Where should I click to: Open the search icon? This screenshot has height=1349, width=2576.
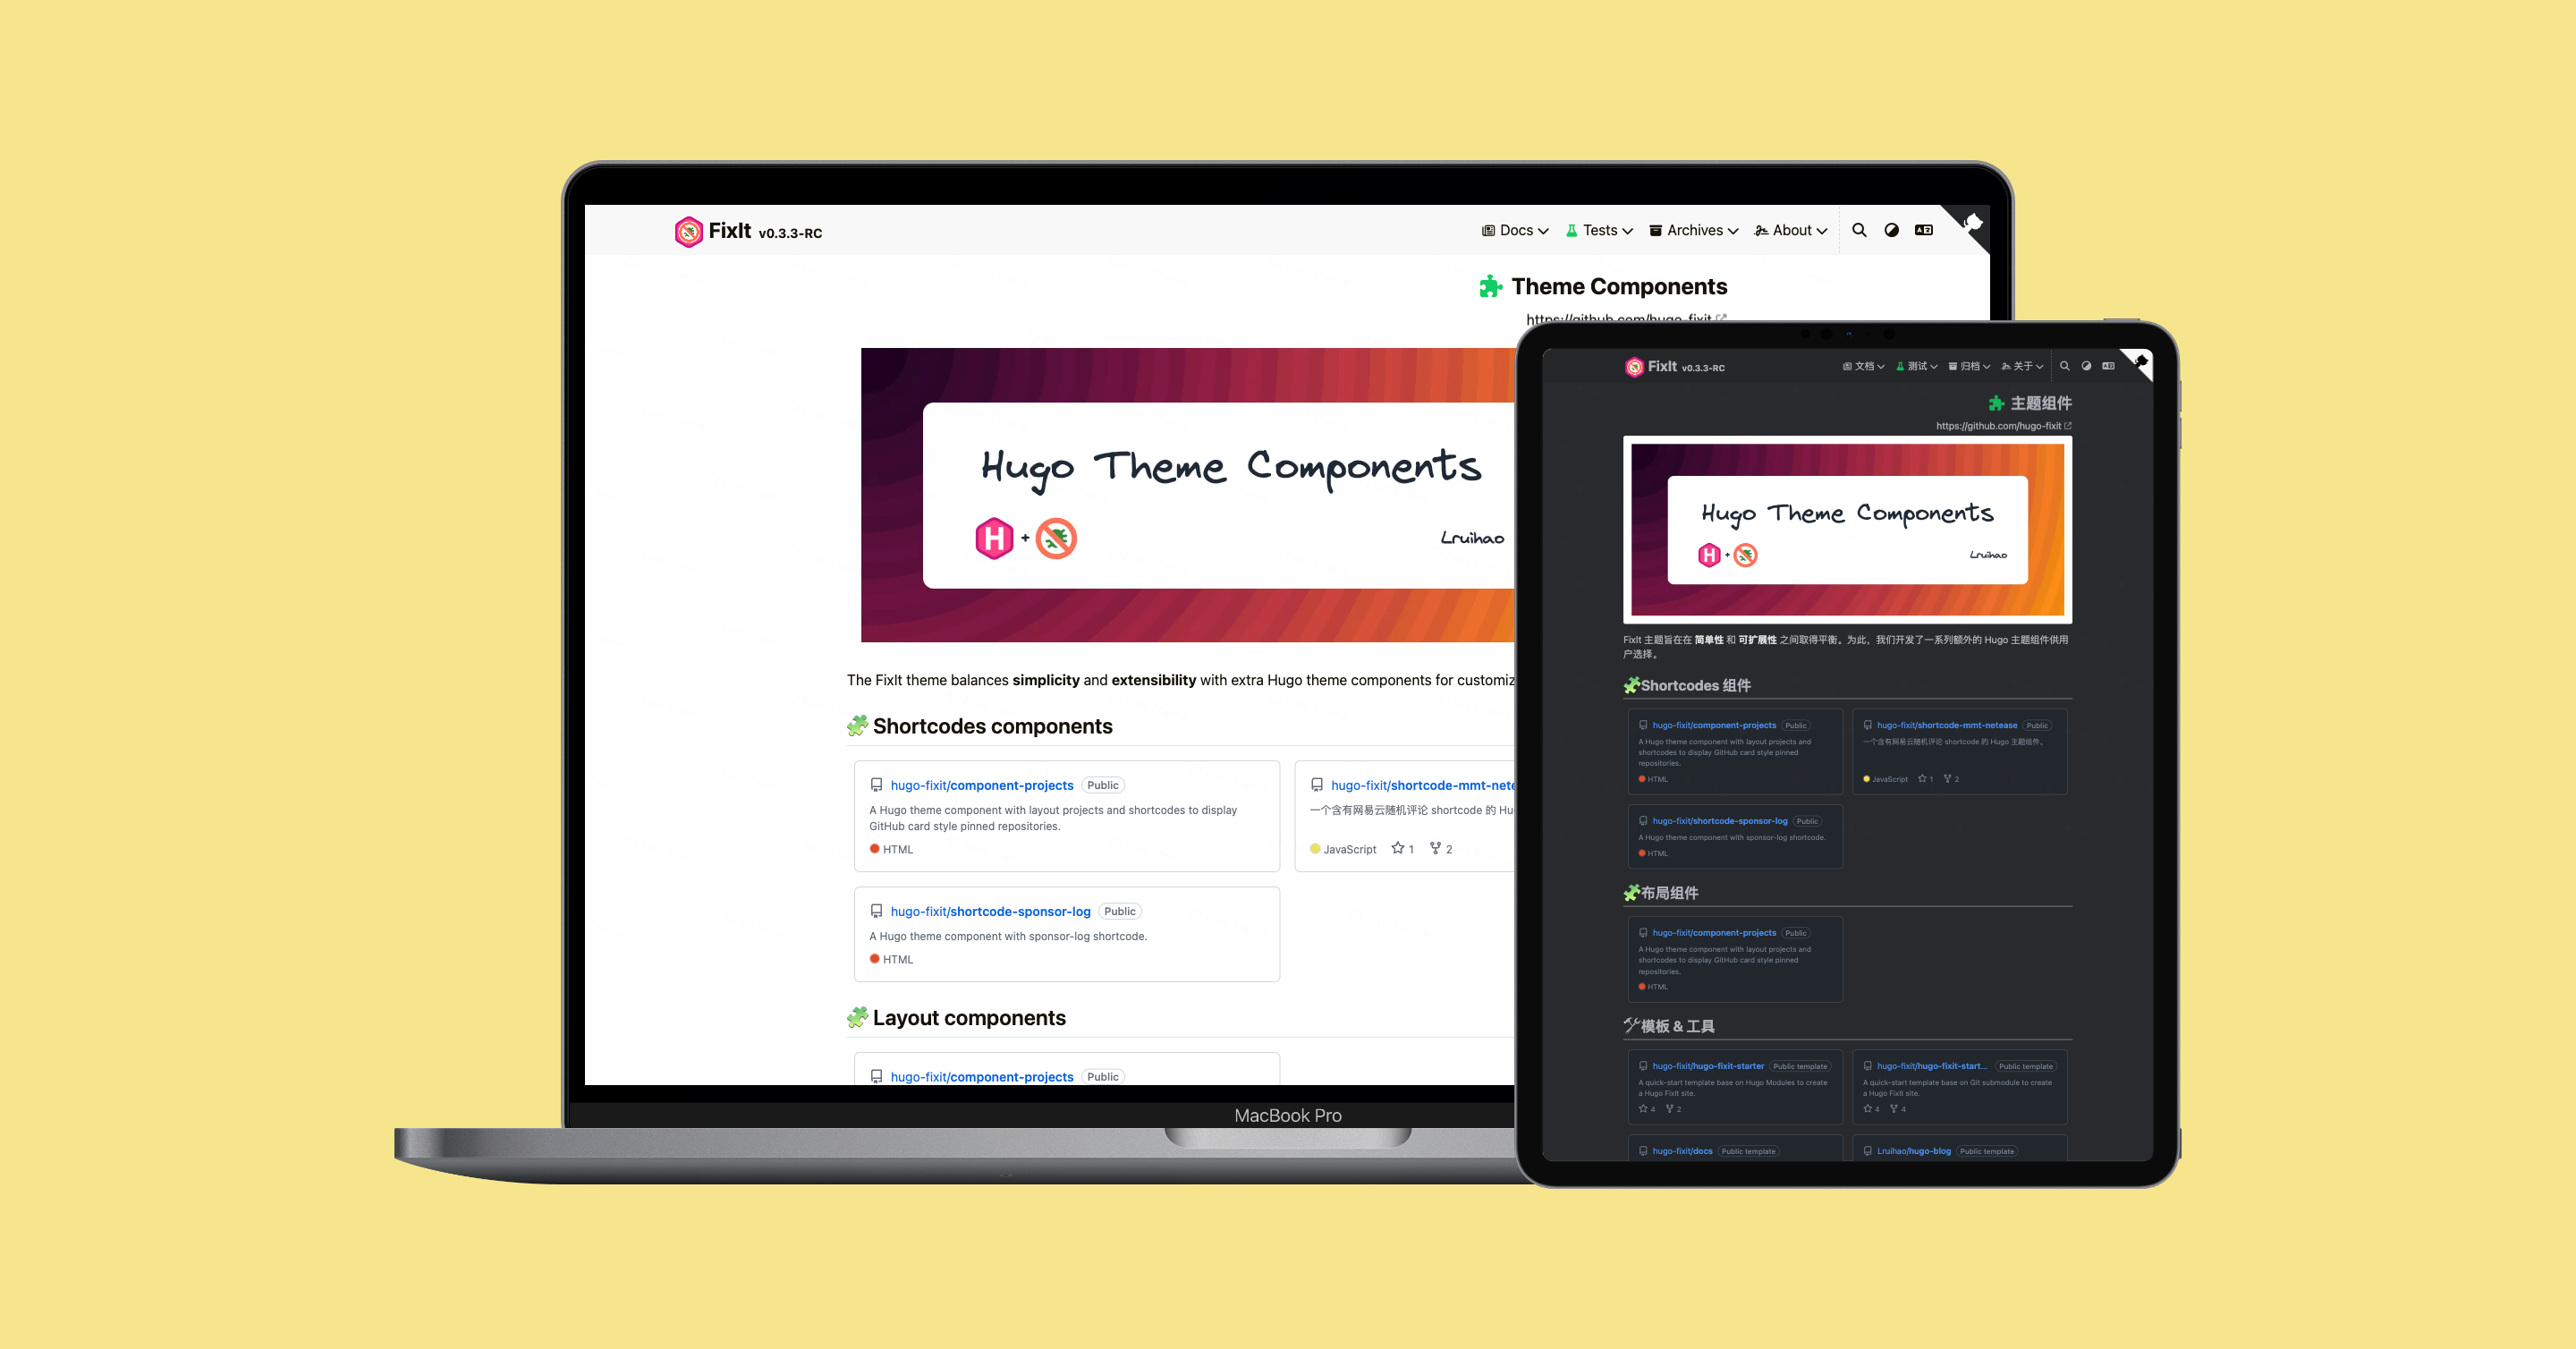tap(1859, 232)
